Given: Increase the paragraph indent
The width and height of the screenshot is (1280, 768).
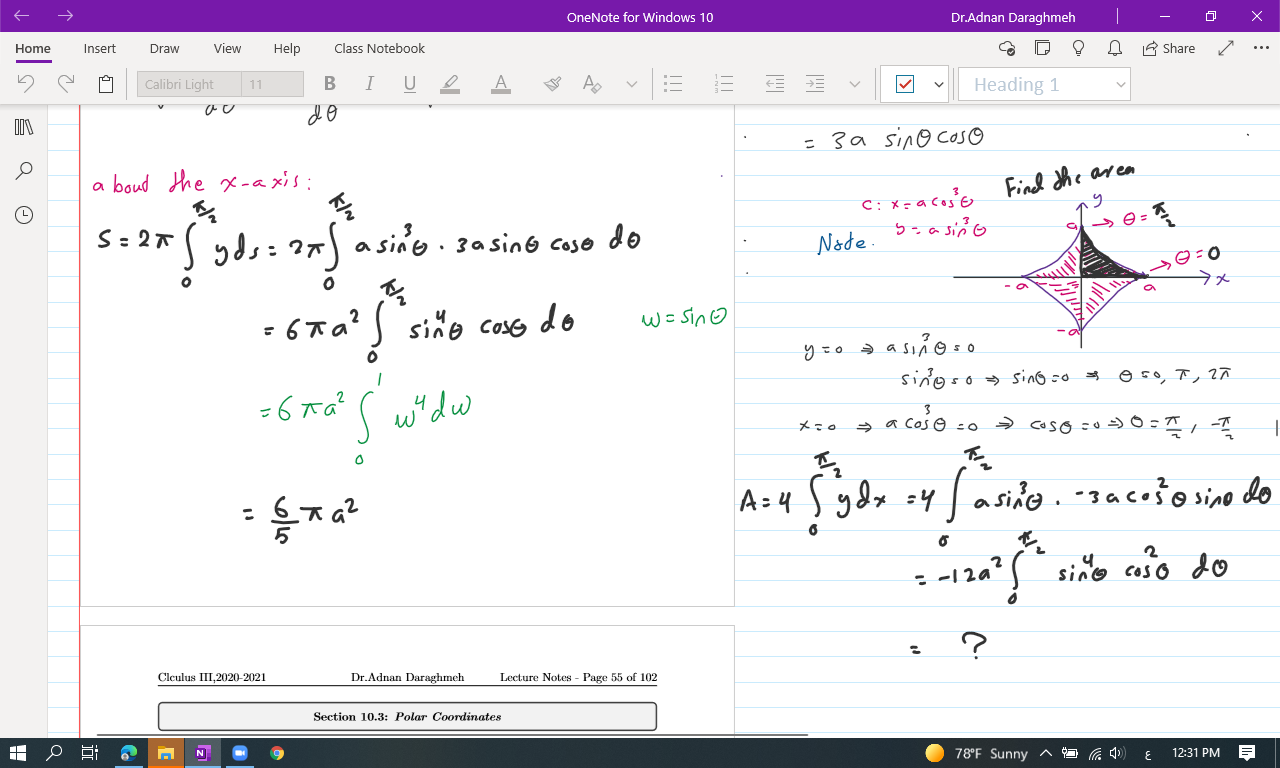Looking at the screenshot, I should [x=815, y=84].
